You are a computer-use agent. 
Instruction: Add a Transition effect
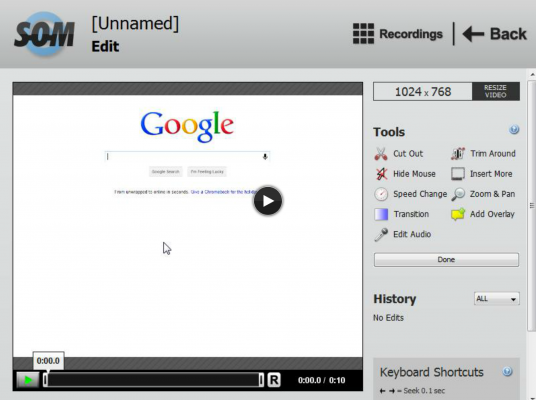(402, 214)
